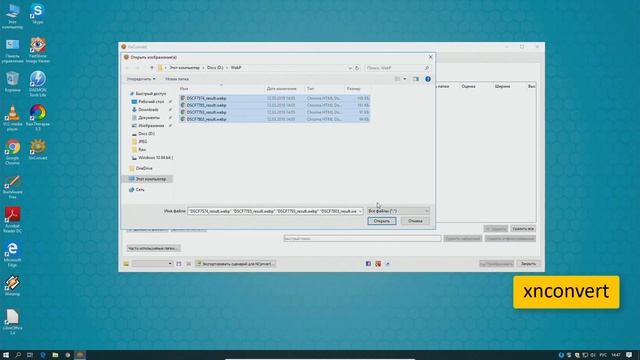Select the JPEG folder in navigation pane
This screenshot has width=640, height=360.
[139, 142]
